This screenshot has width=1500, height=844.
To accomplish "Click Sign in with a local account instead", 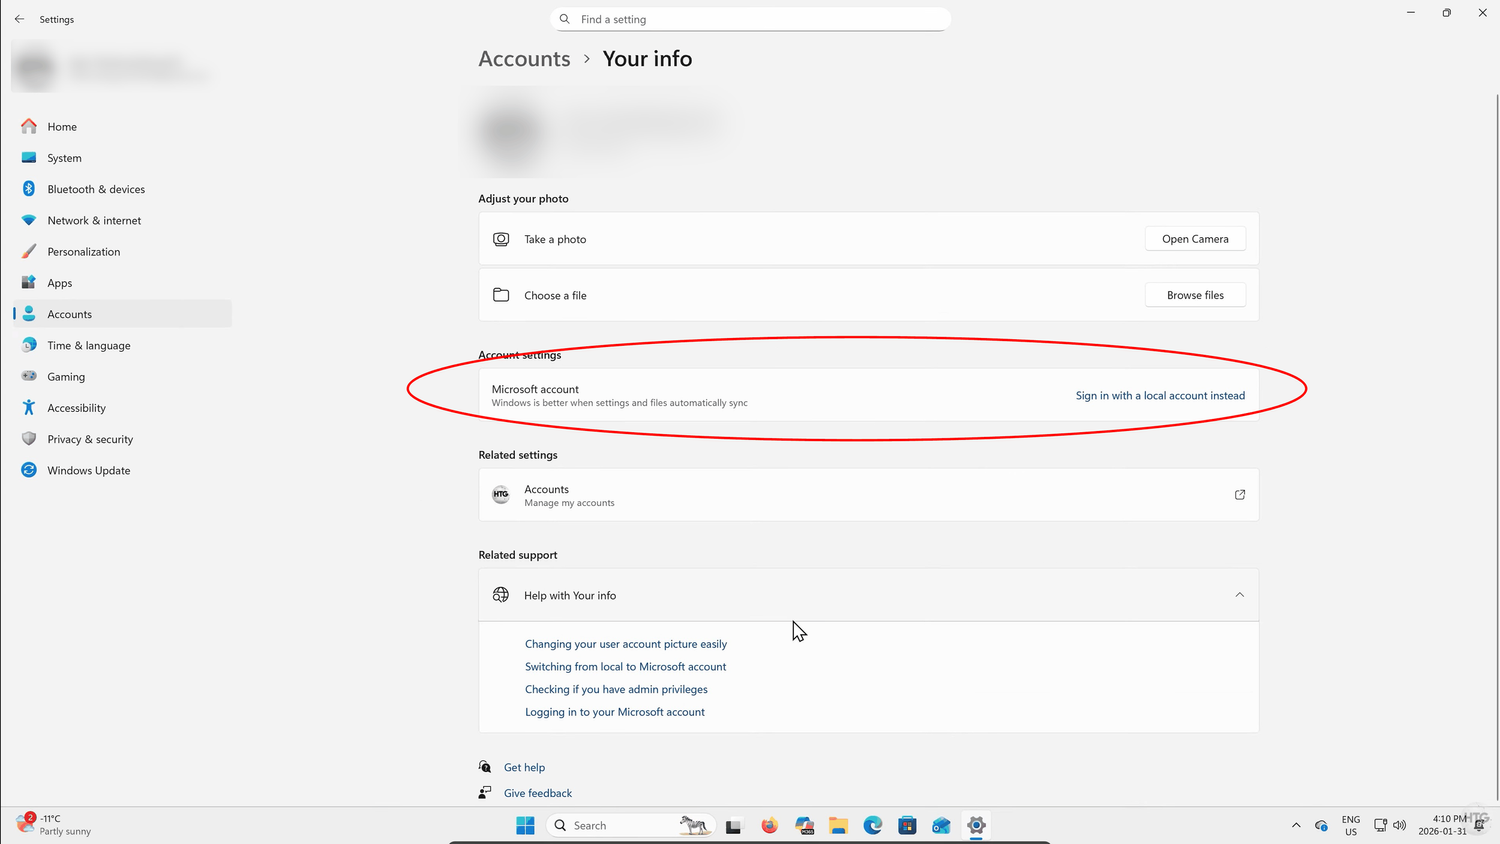I will (1160, 396).
